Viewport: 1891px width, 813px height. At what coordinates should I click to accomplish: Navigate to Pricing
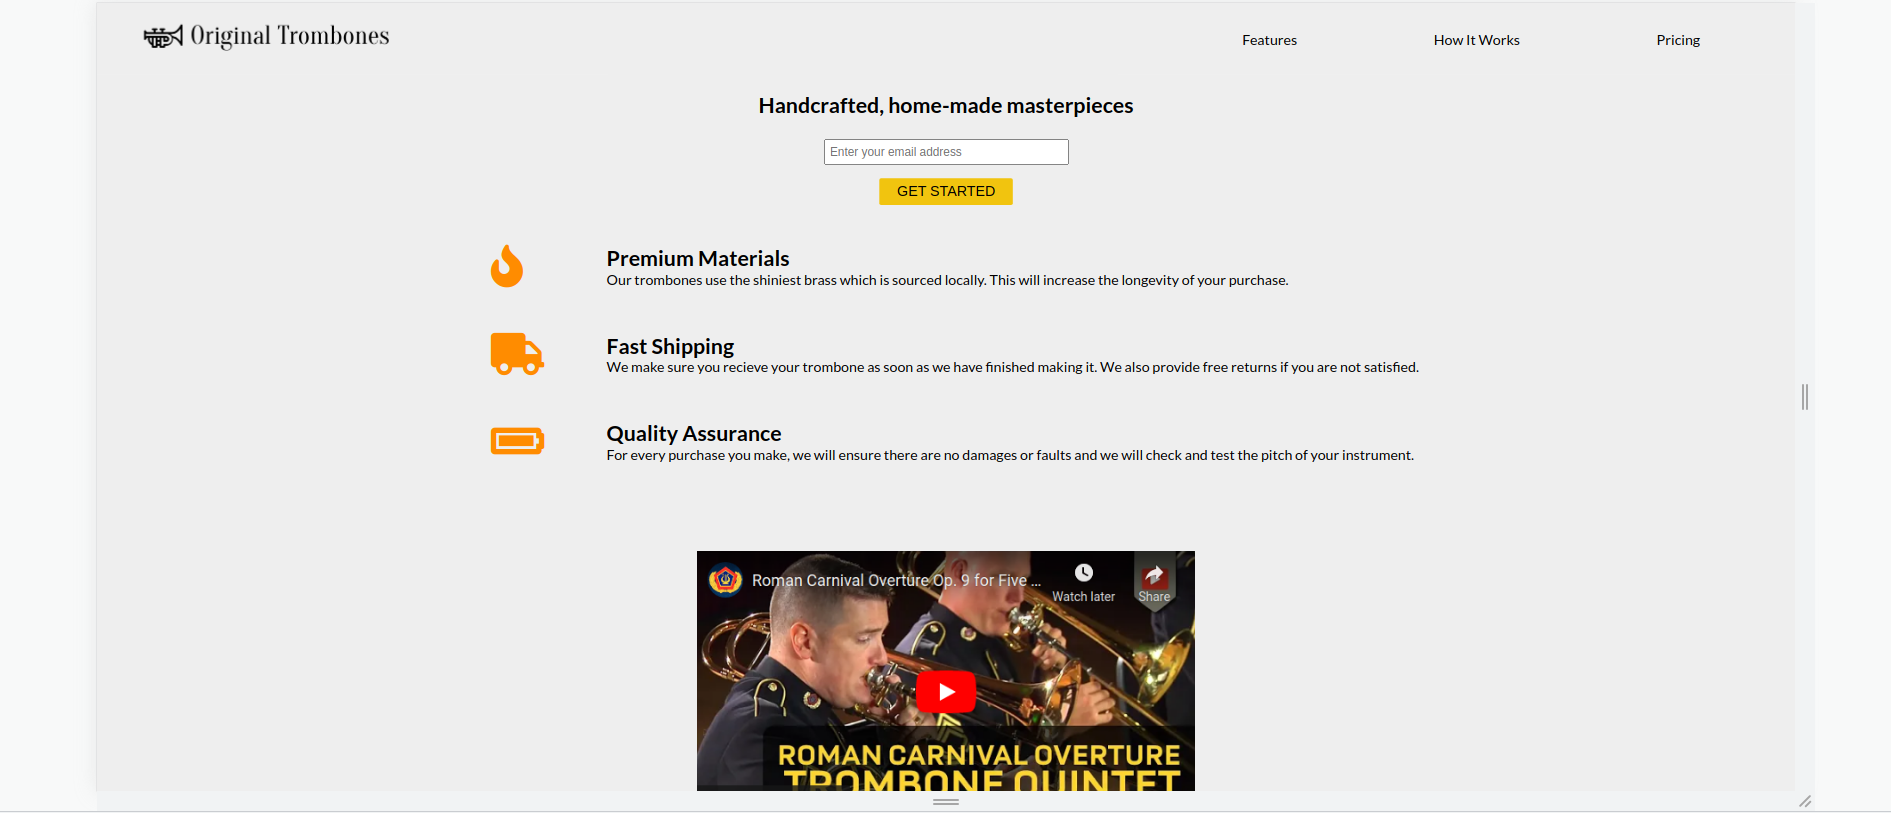pyautogui.click(x=1678, y=40)
